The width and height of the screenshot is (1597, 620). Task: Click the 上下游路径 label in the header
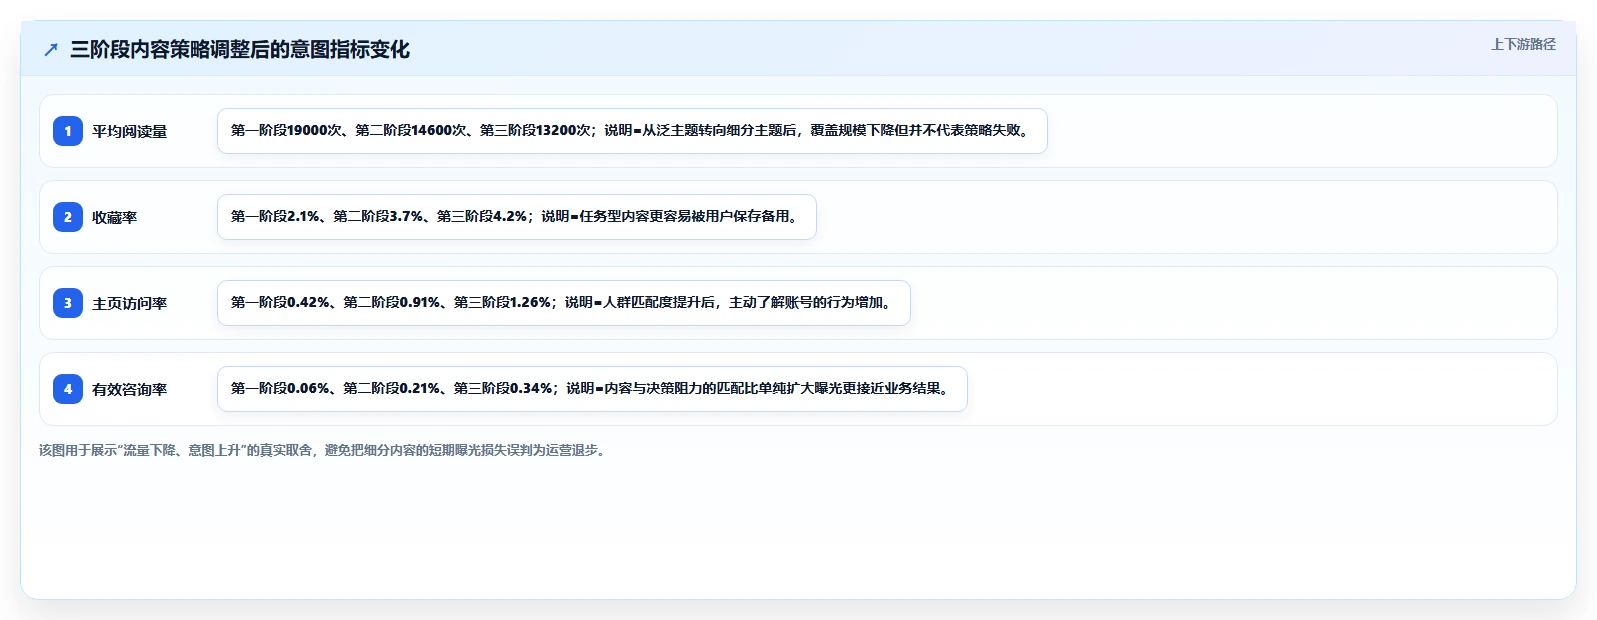(1523, 44)
